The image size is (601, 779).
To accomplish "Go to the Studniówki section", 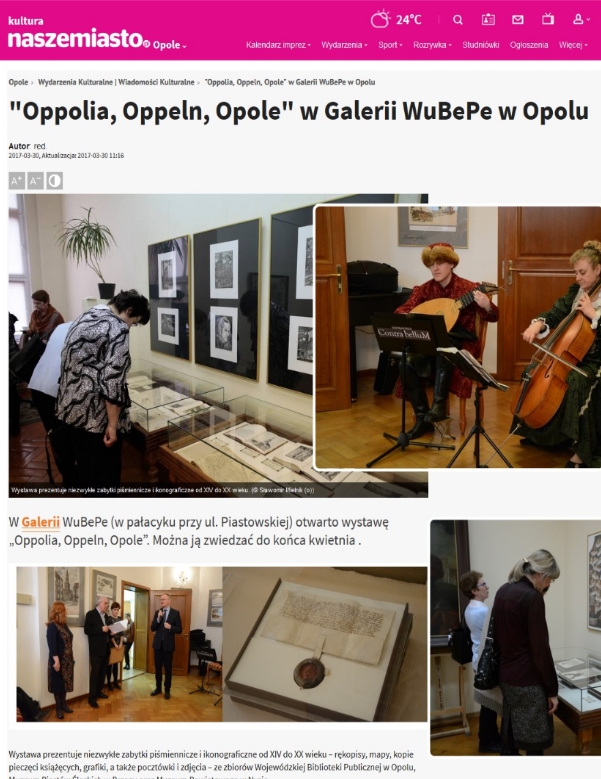I will tap(480, 45).
